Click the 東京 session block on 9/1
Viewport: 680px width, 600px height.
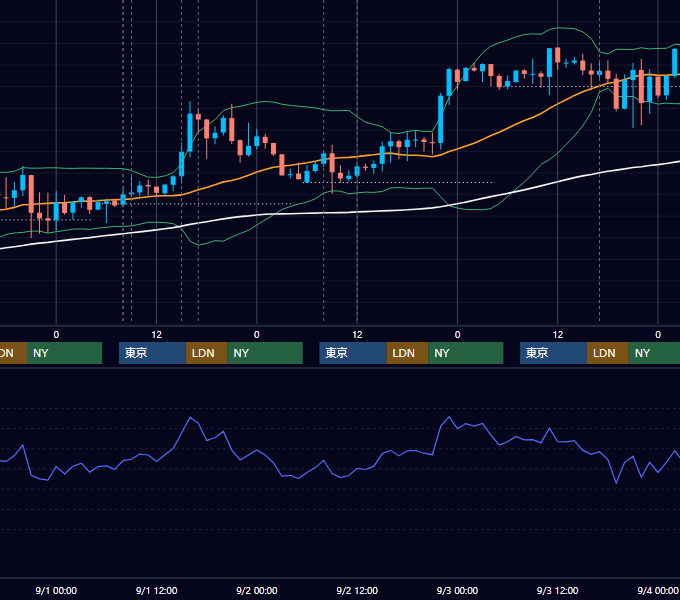click(152, 353)
